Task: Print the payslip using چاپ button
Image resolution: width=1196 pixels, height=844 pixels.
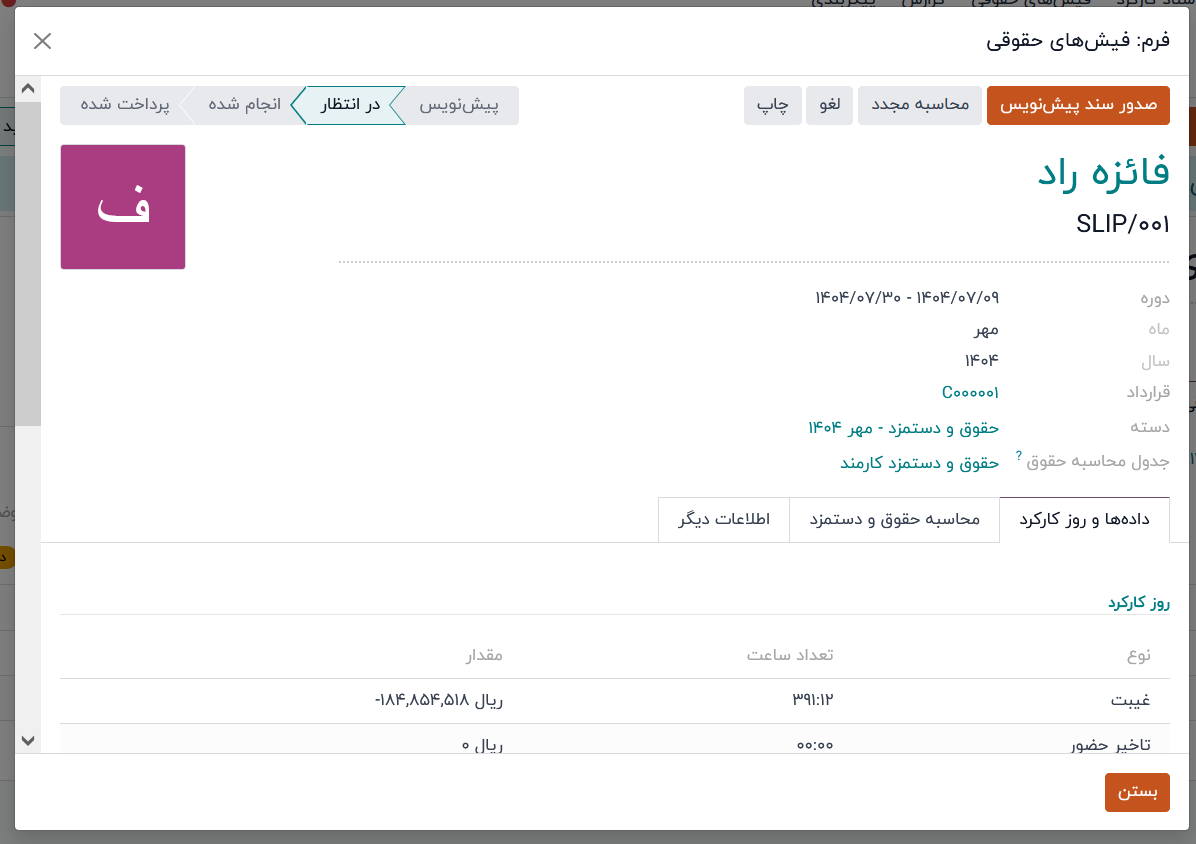Action: [x=773, y=105]
